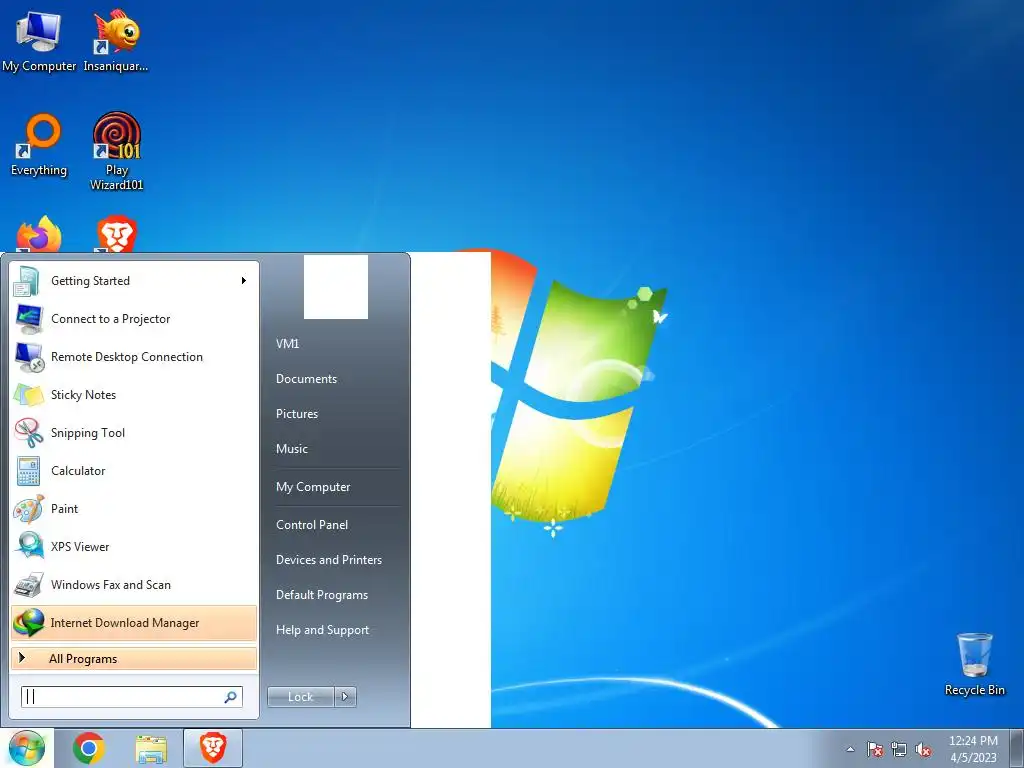Image resolution: width=1024 pixels, height=768 pixels.
Task: Click the Snipping Tool label
Action: pyautogui.click(x=88, y=433)
